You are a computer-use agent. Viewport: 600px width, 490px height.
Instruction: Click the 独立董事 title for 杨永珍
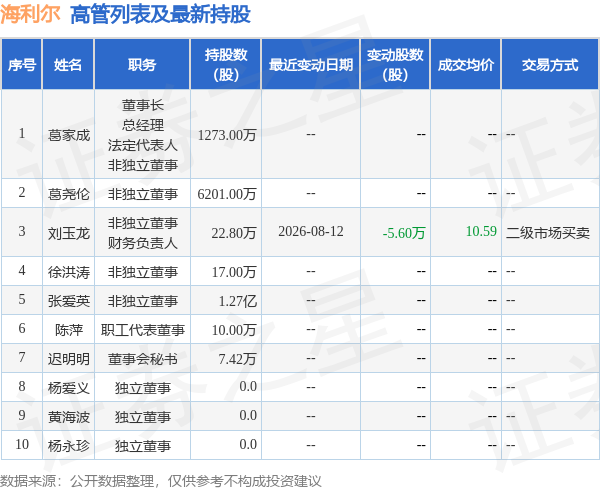point(142,446)
